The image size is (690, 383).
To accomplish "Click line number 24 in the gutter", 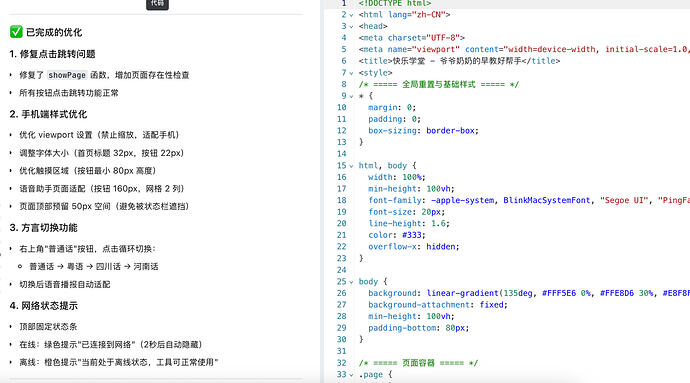I will point(341,270).
